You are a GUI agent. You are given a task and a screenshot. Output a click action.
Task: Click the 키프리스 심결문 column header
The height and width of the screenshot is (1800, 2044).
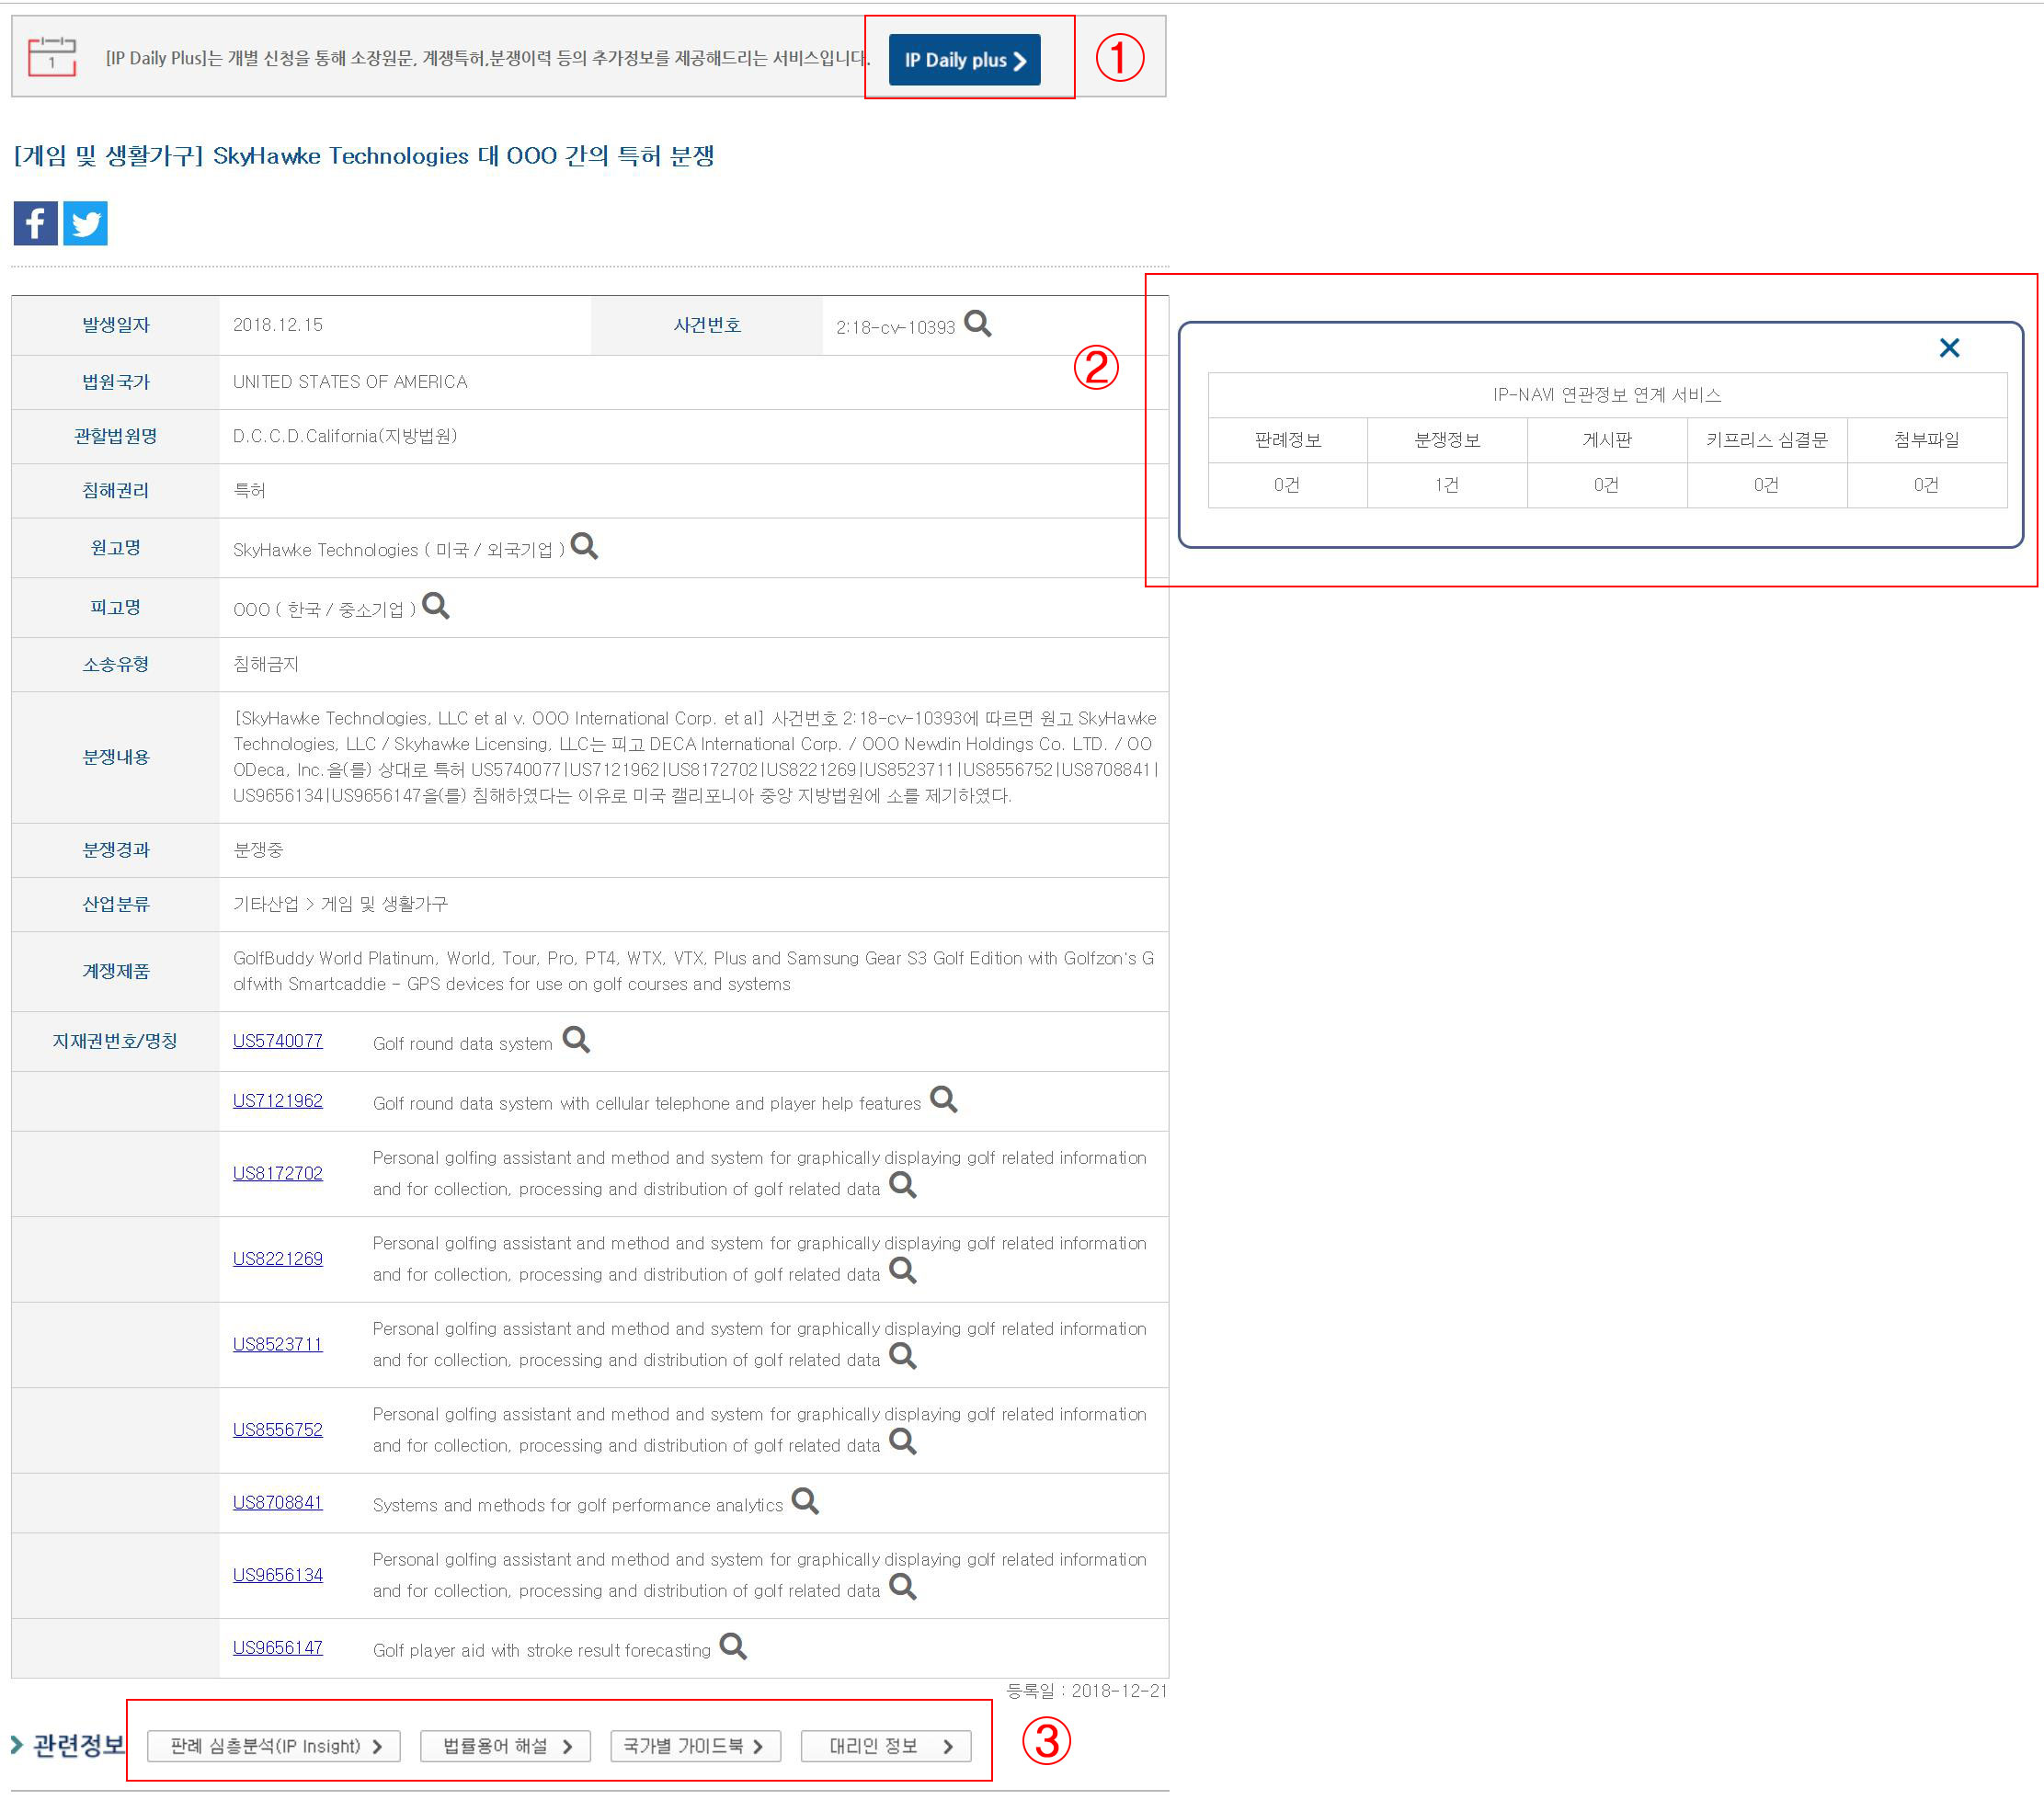(x=1767, y=440)
